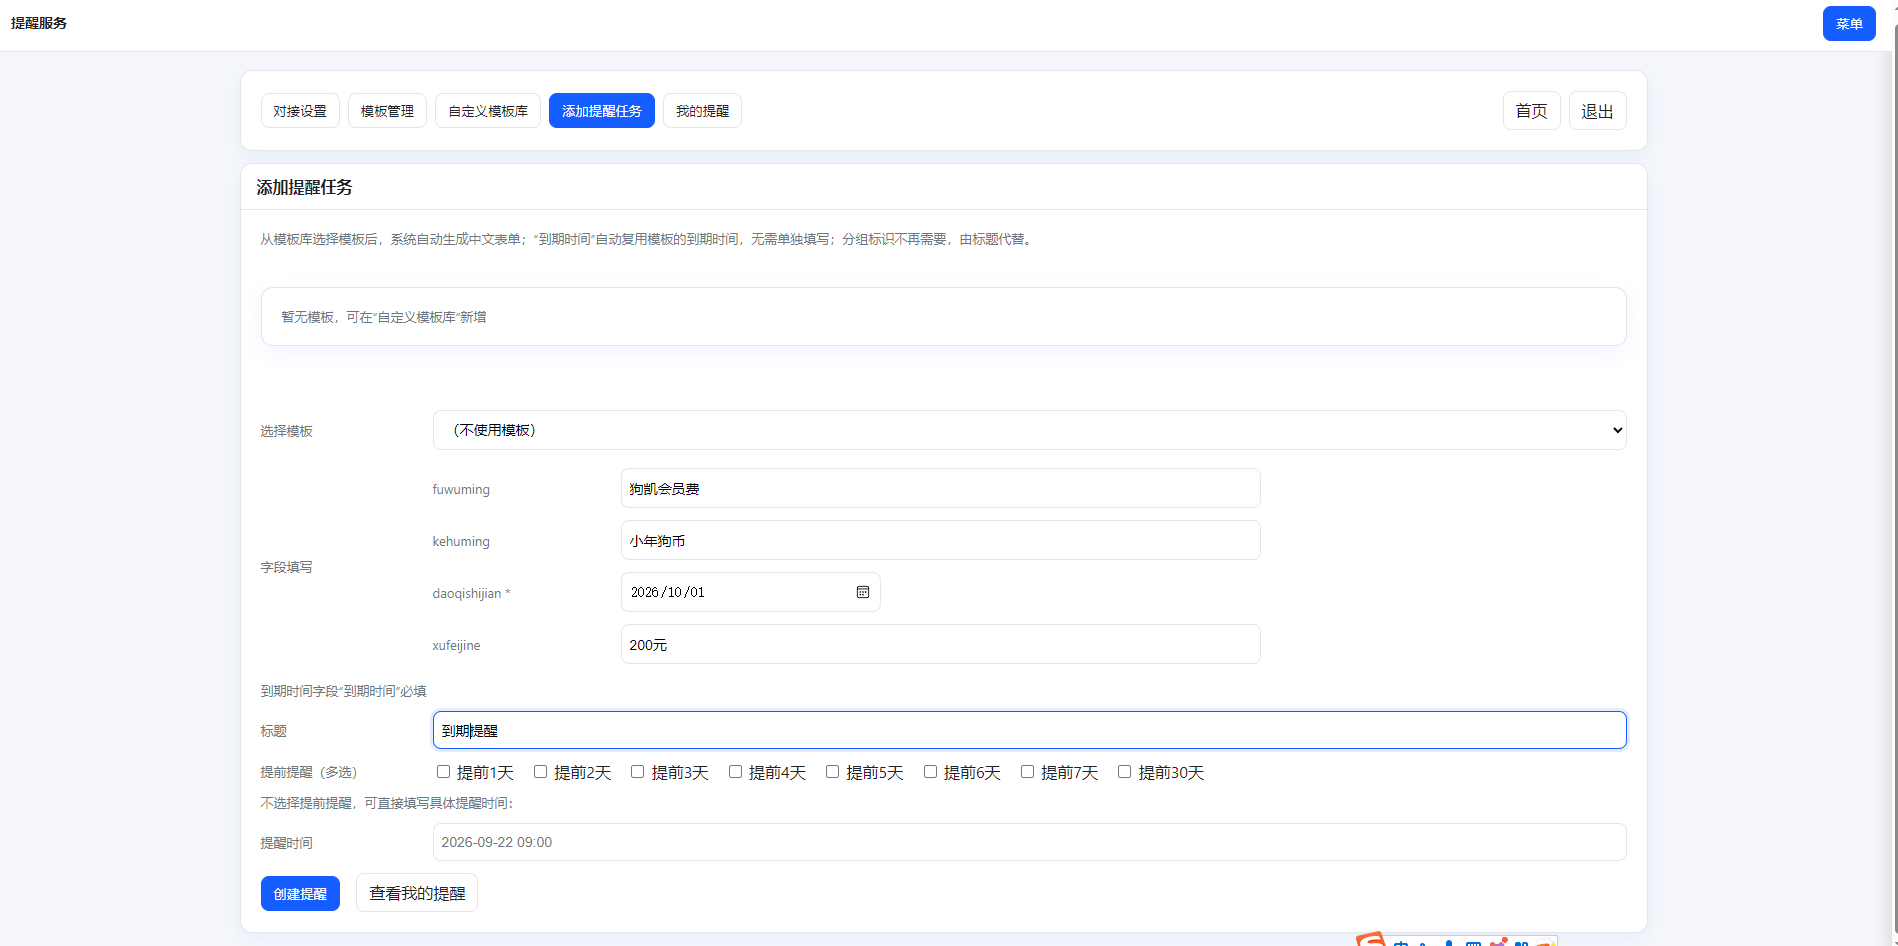Tick the 提前7天 checkbox
Viewport: 1898px width, 946px height.
click(x=1027, y=772)
